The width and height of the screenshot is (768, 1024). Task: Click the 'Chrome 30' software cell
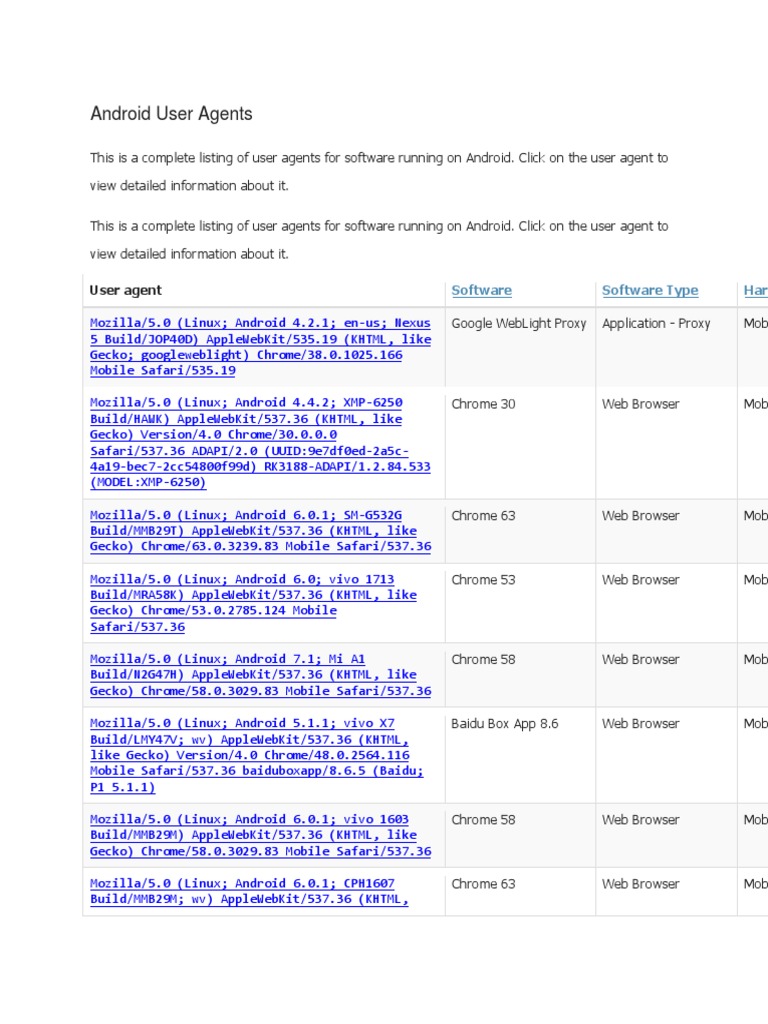click(x=483, y=404)
